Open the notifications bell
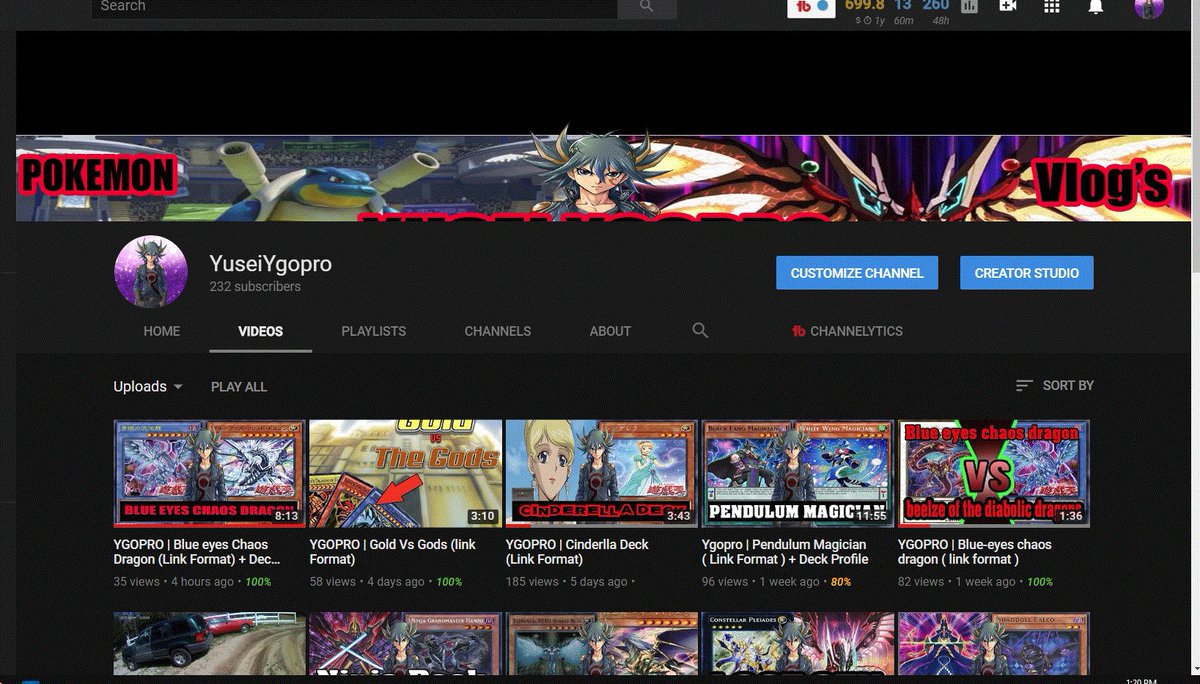This screenshot has width=1200, height=684. click(1096, 7)
